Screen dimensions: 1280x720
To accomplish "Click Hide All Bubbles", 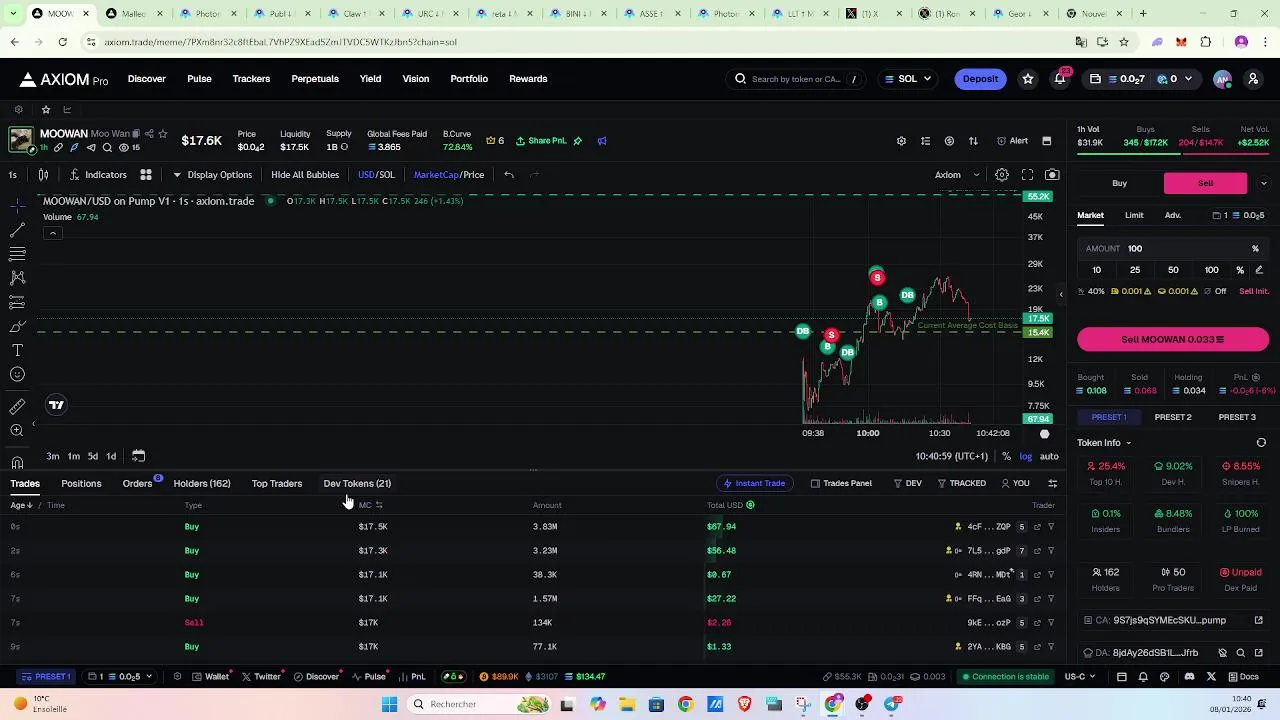I will 305,175.
